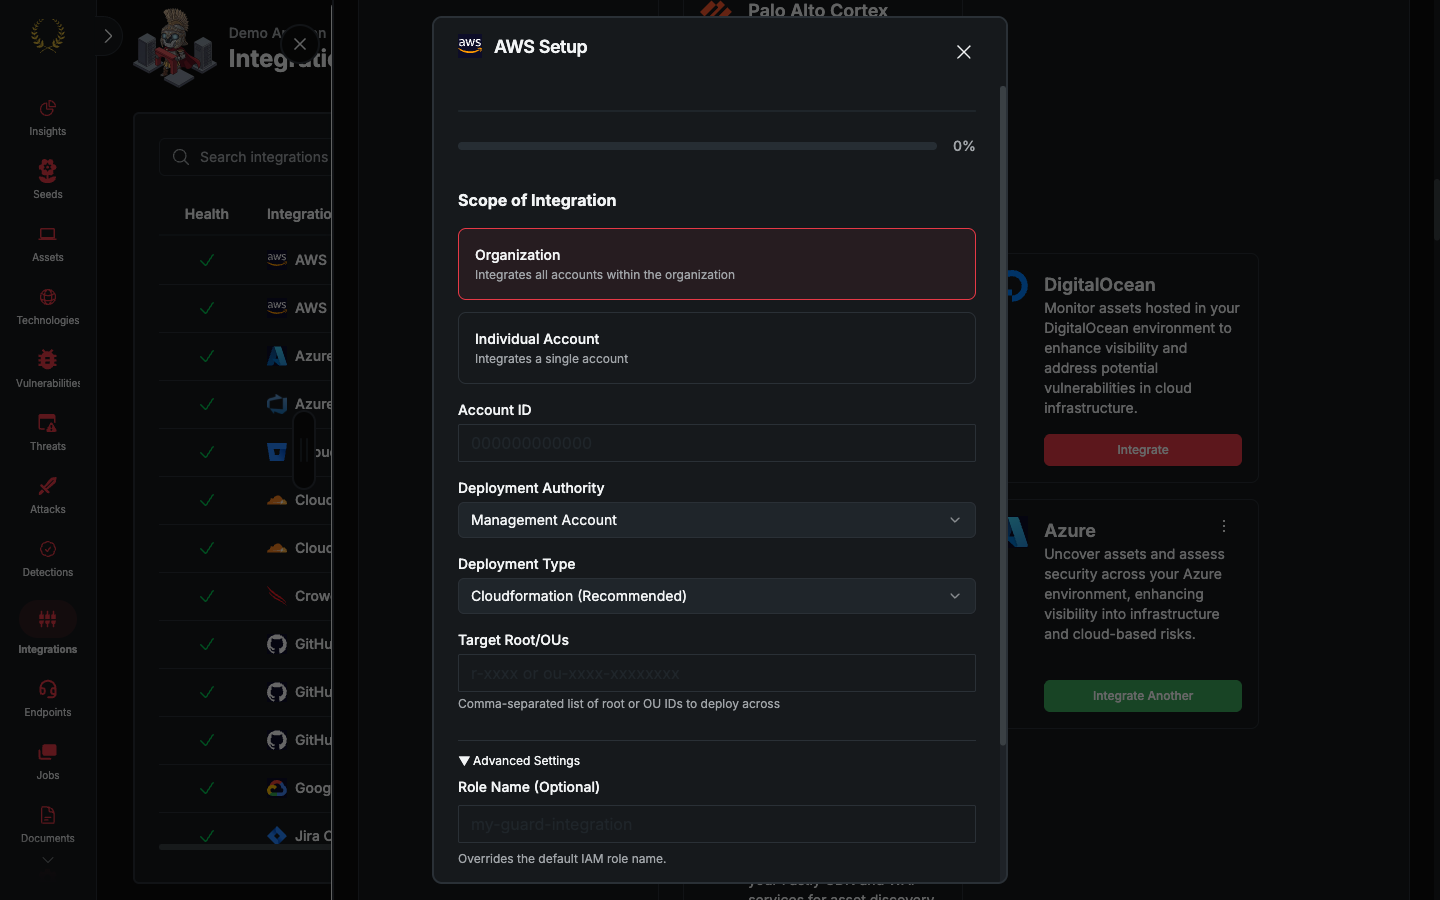Click the search magnifier icon

[181, 157]
